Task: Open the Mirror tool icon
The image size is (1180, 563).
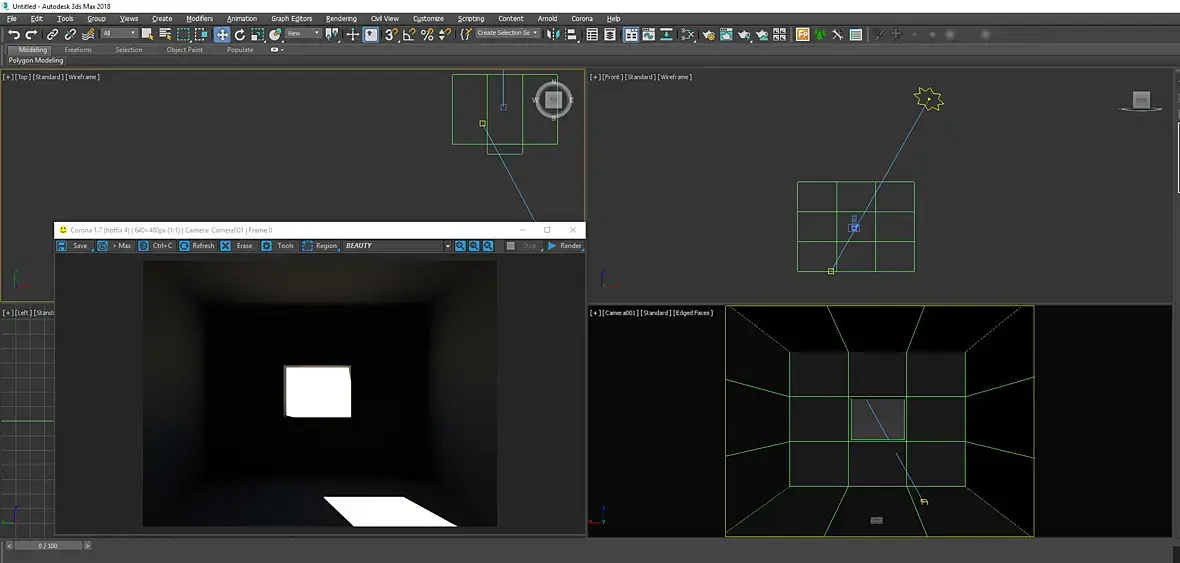Action: 553,34
